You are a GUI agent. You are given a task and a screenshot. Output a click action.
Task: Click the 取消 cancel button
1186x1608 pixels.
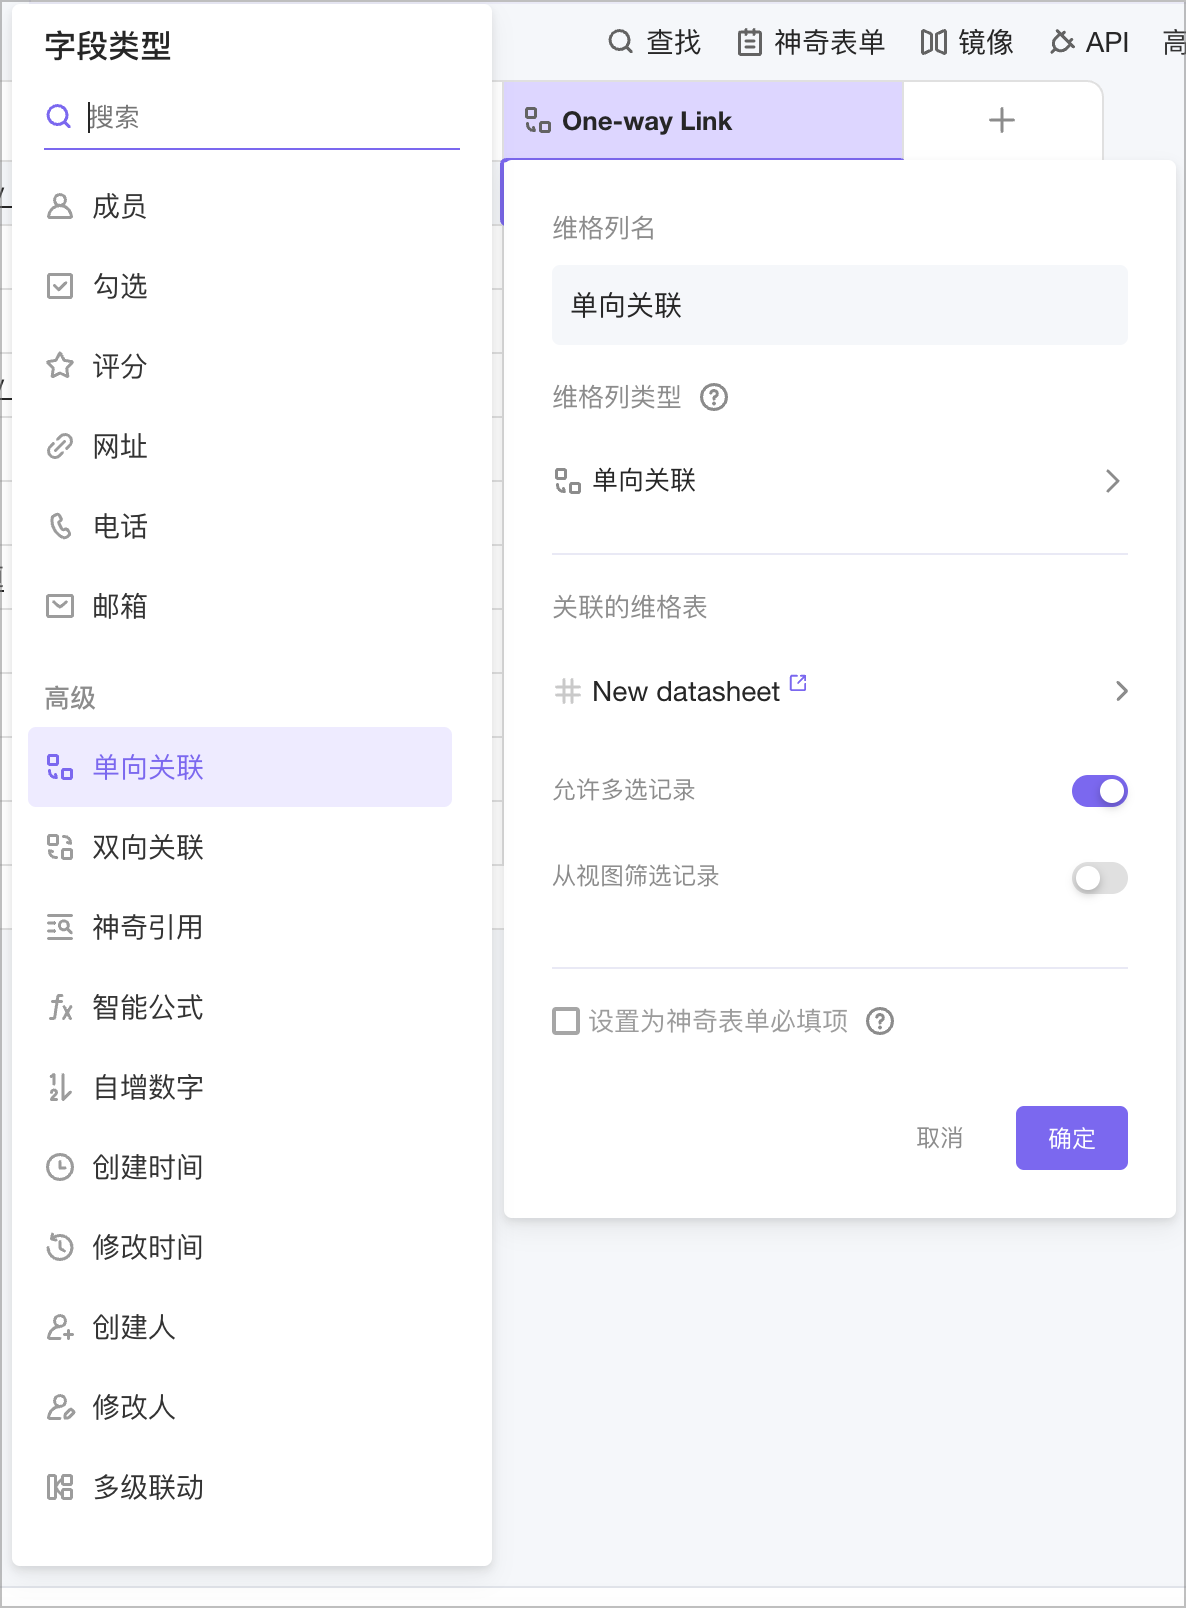pyautogui.click(x=939, y=1138)
